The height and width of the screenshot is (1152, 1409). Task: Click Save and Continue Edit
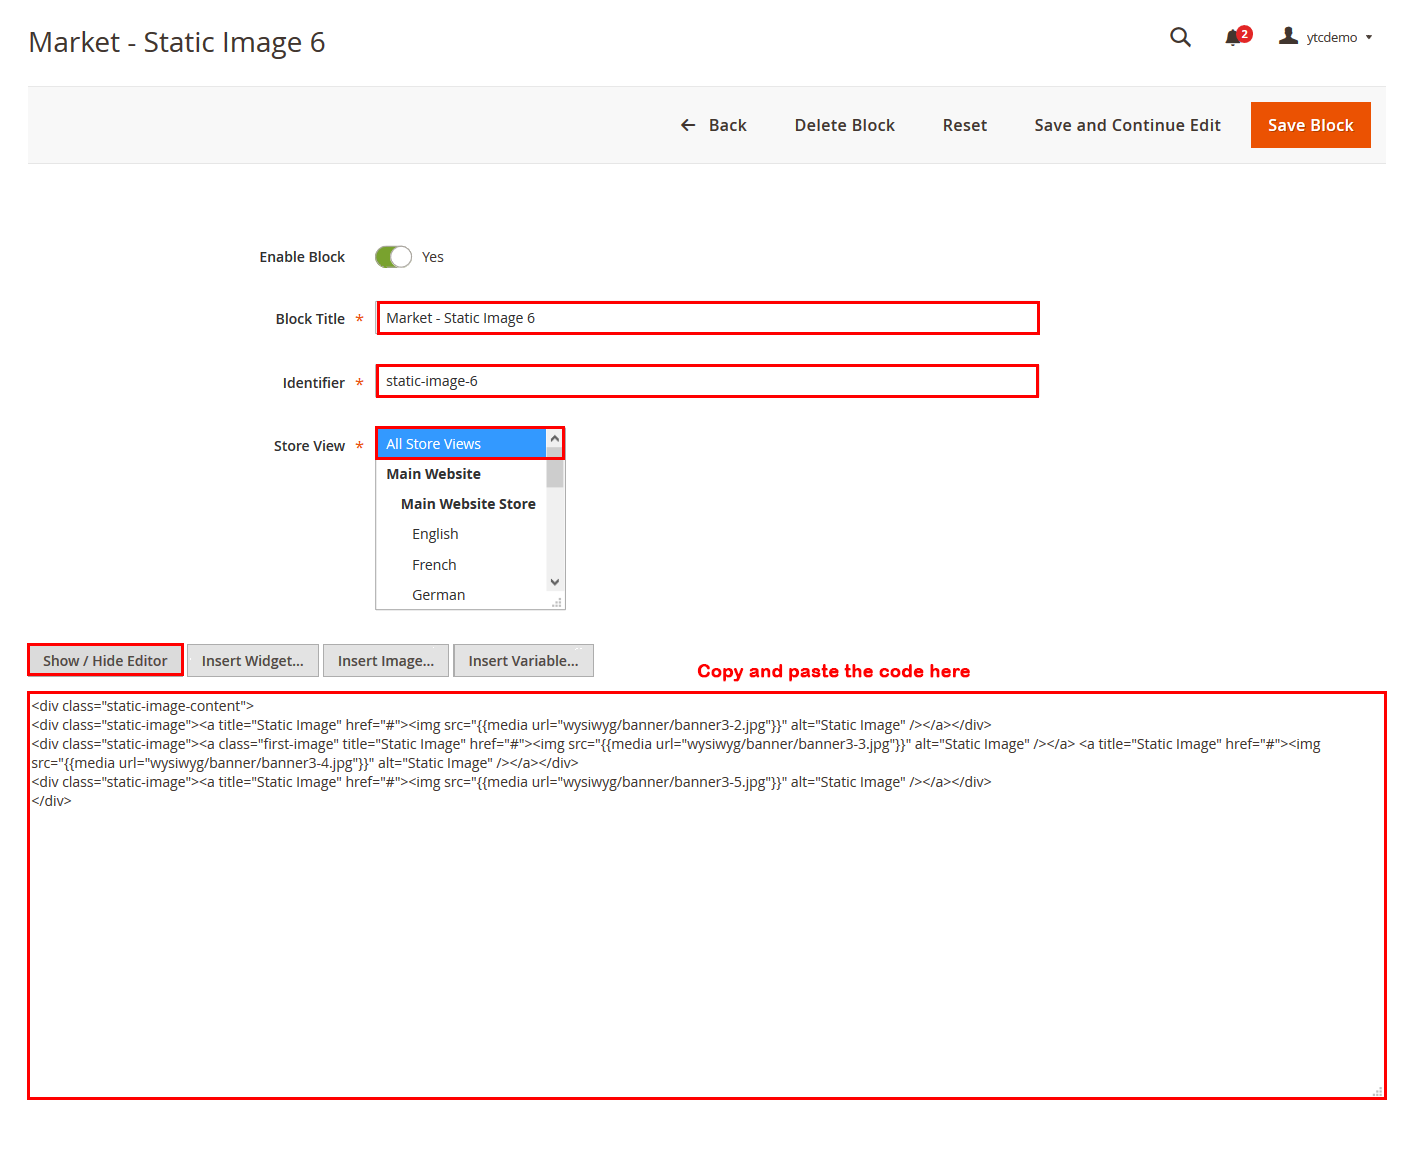[x=1127, y=125]
